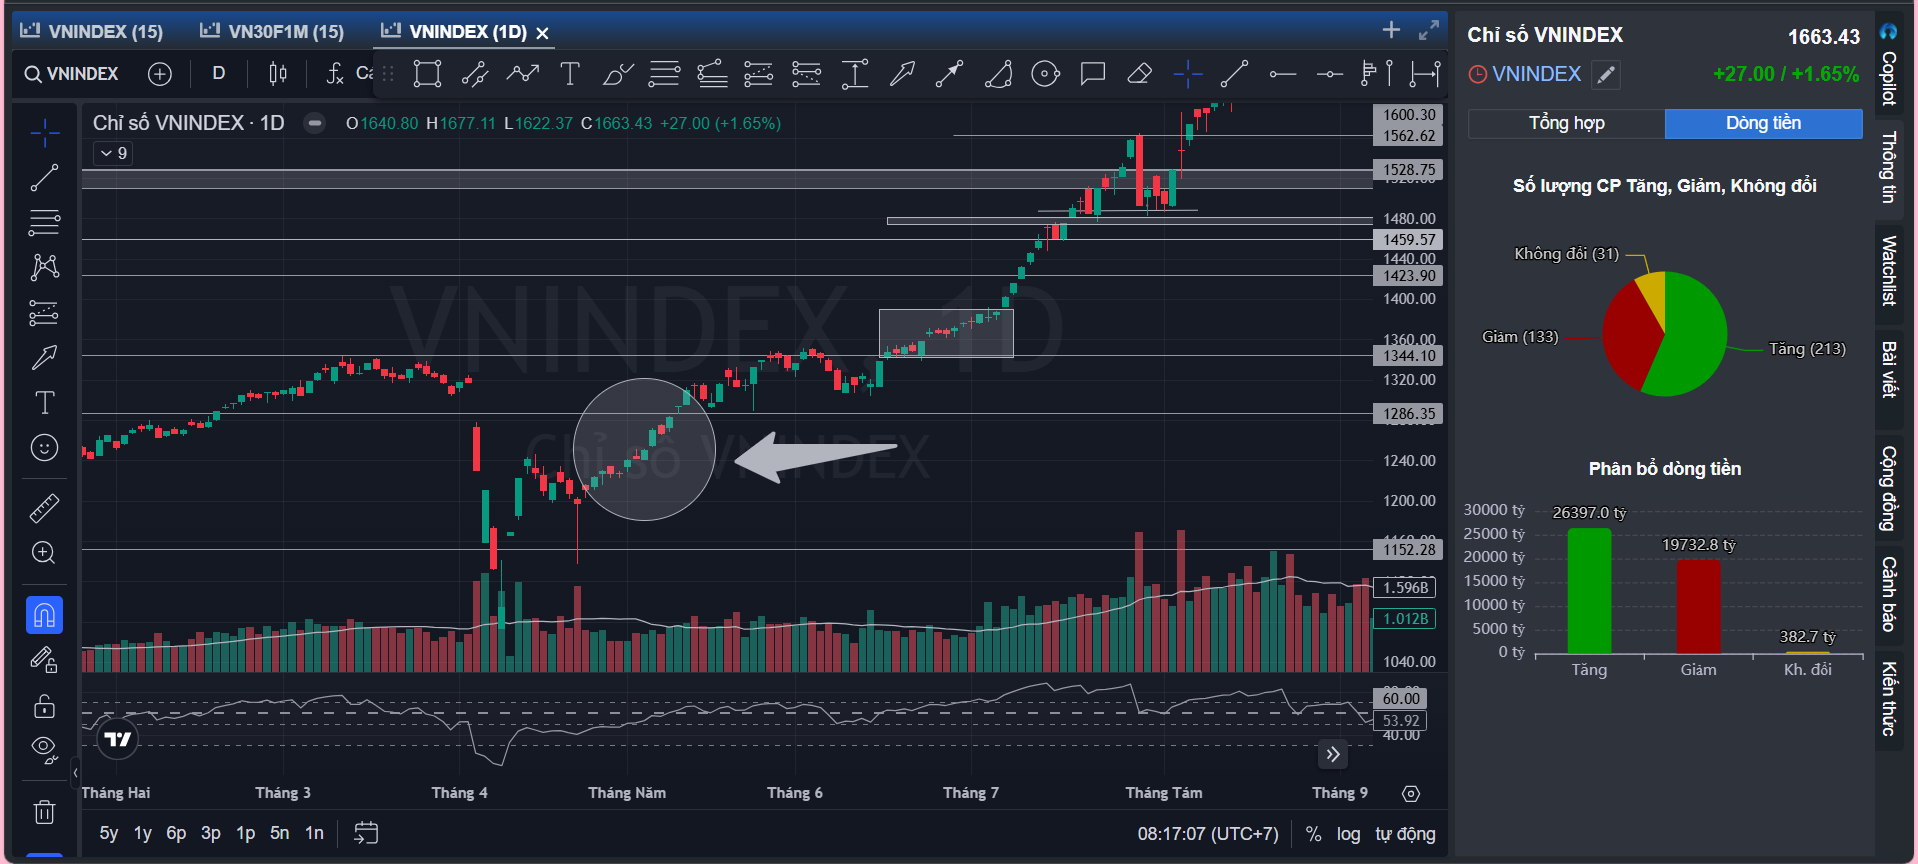Set chart range to 6p

click(x=176, y=834)
